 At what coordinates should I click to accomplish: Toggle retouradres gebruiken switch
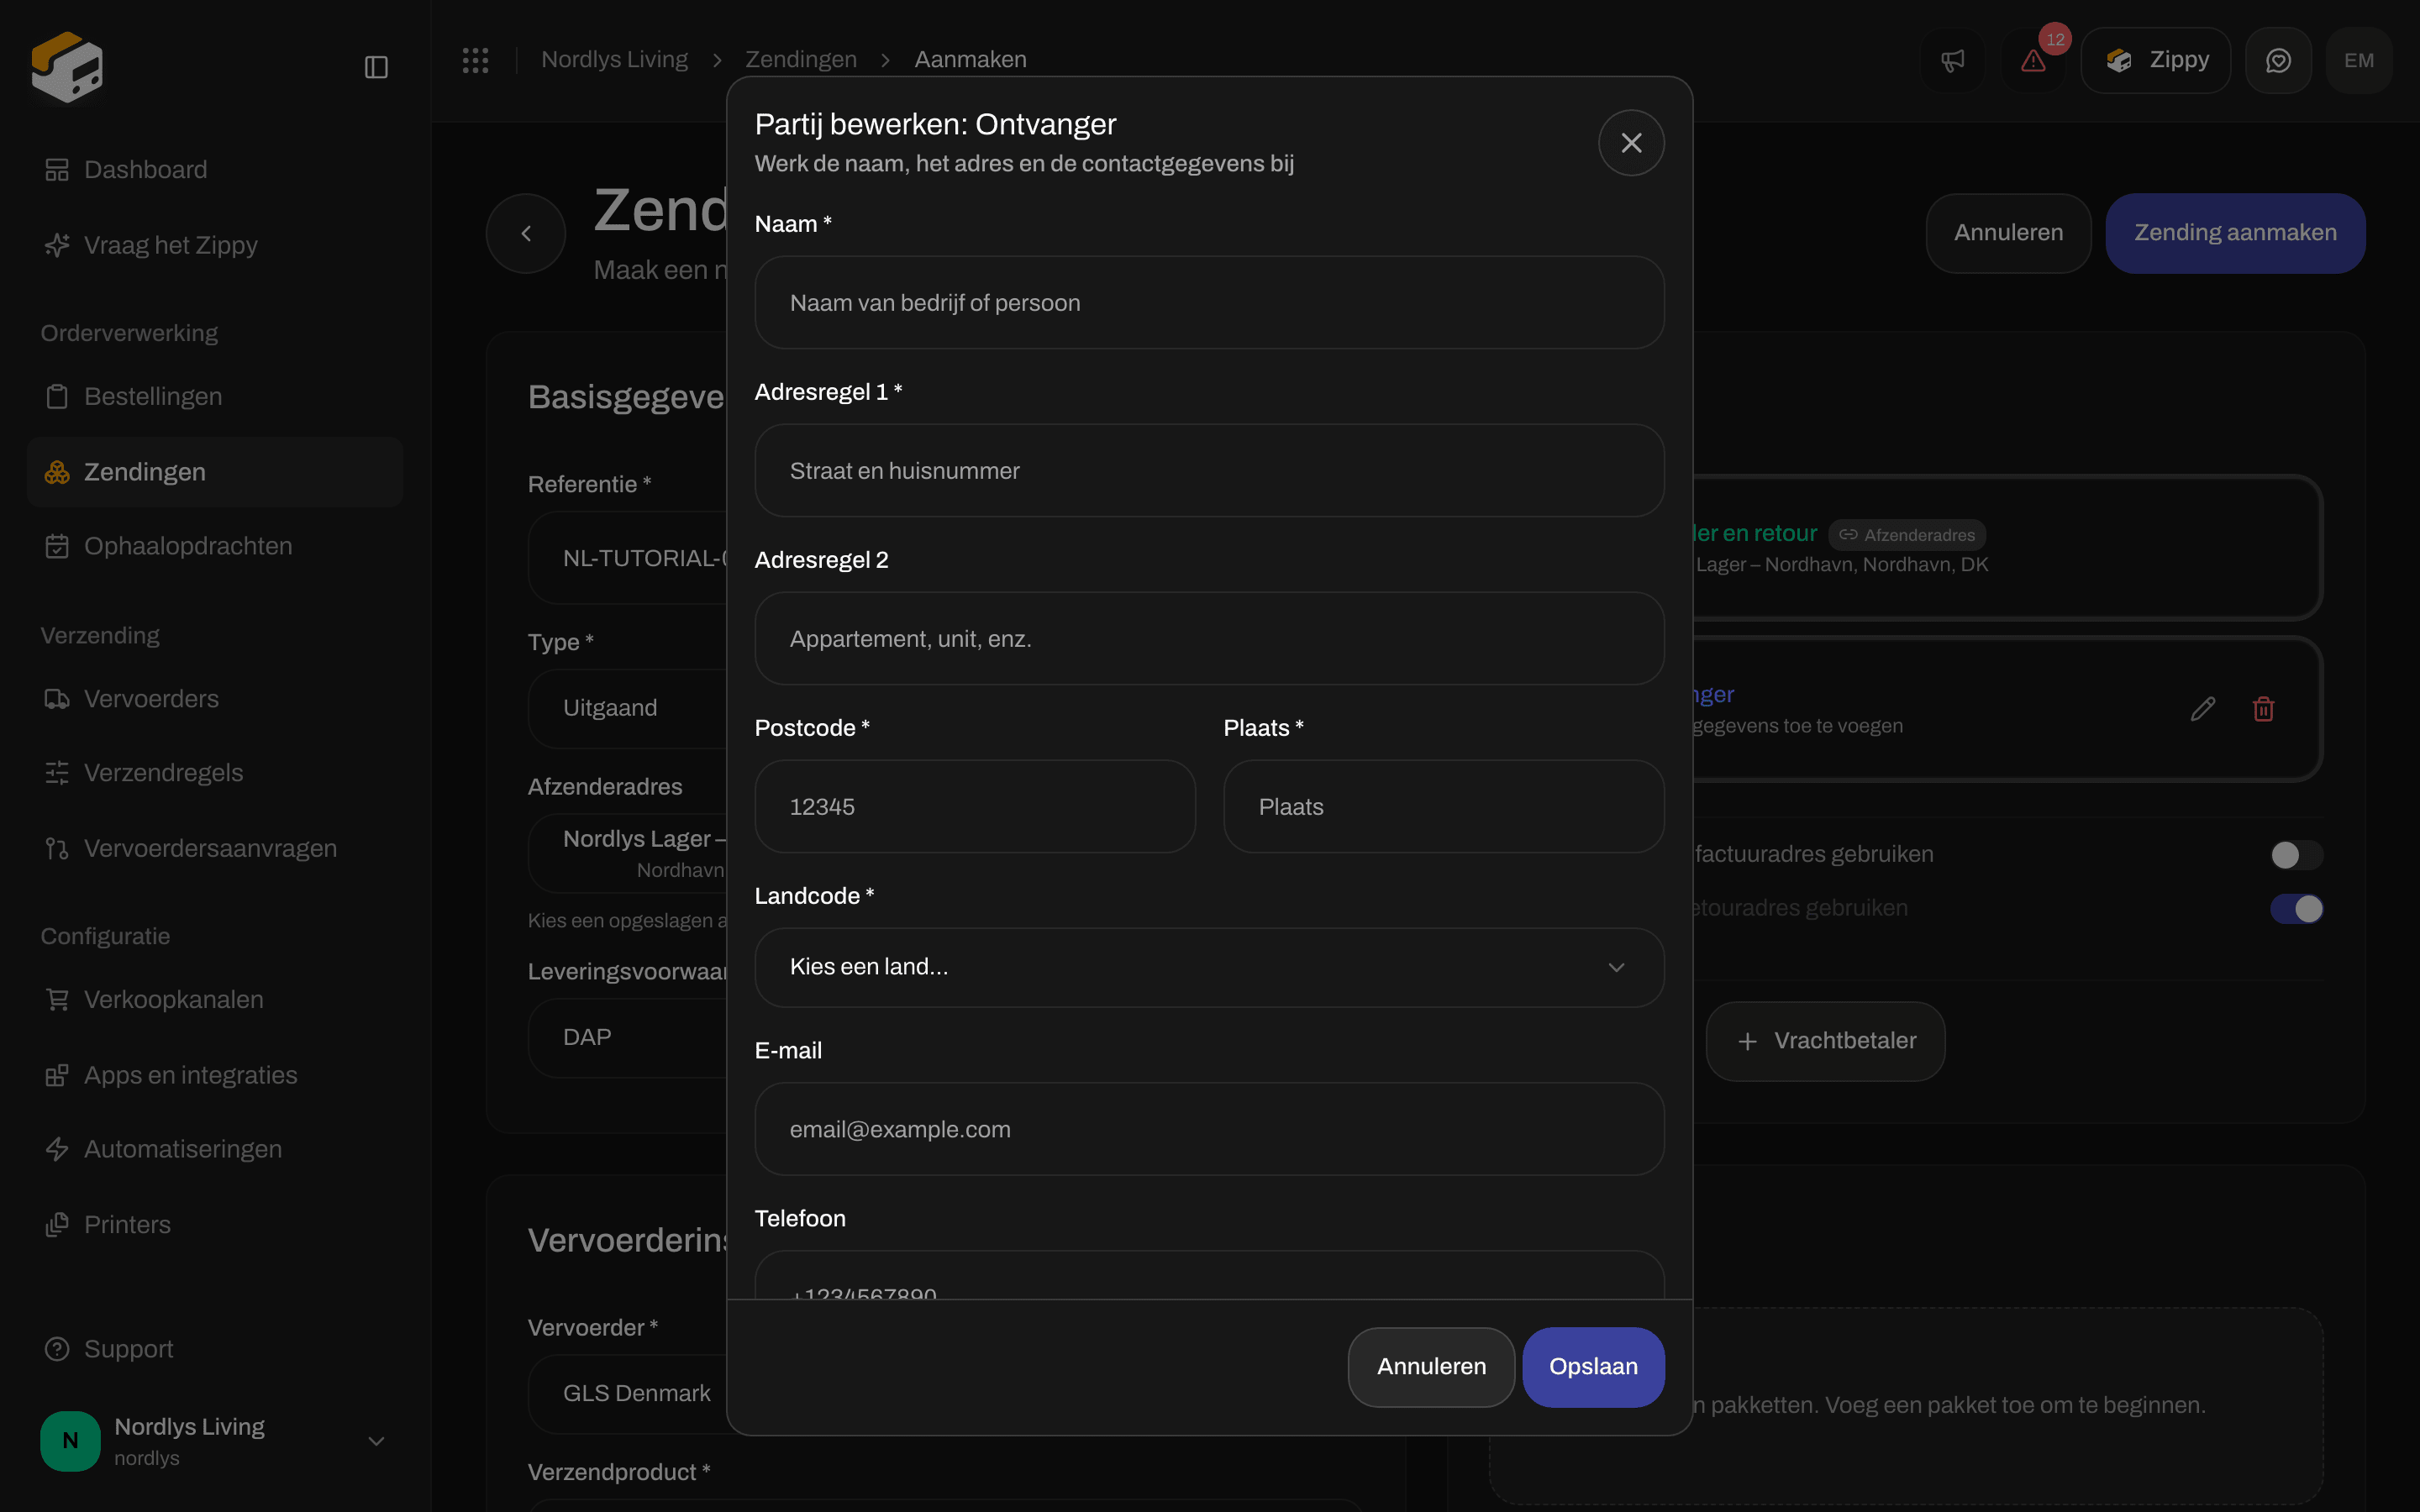[2296, 909]
